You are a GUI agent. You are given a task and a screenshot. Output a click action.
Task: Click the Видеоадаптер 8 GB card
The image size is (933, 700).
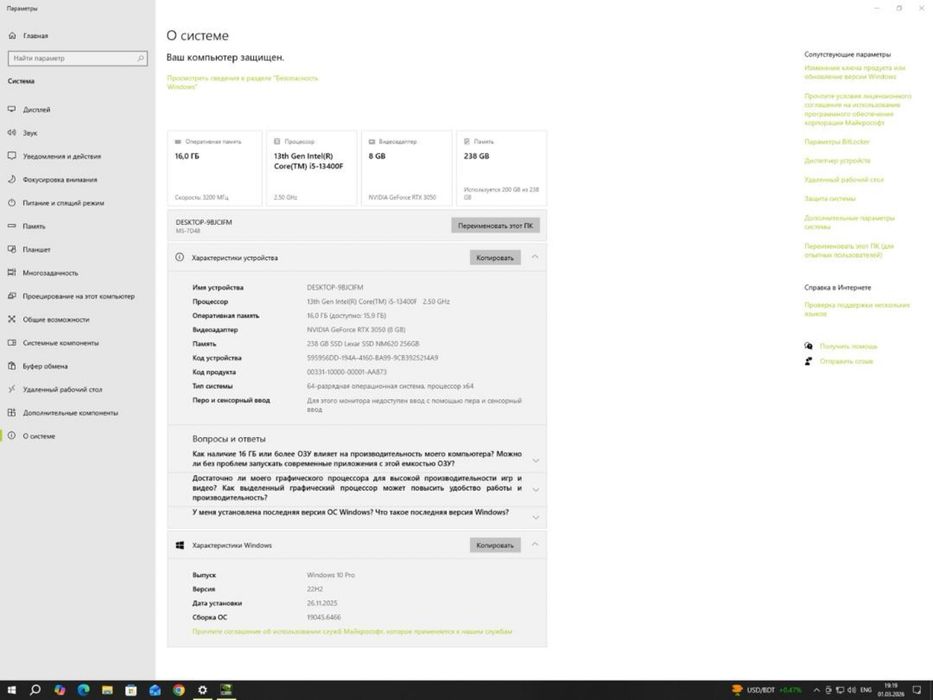tap(406, 168)
